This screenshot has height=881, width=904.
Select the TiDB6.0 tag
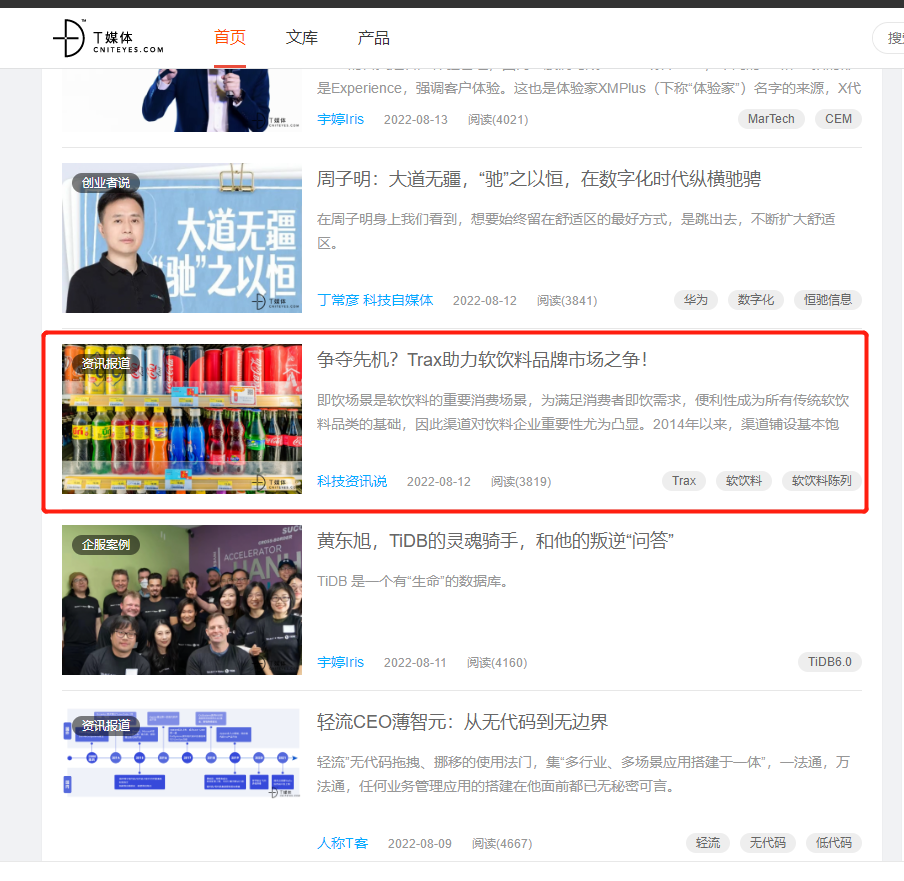[x=830, y=662]
